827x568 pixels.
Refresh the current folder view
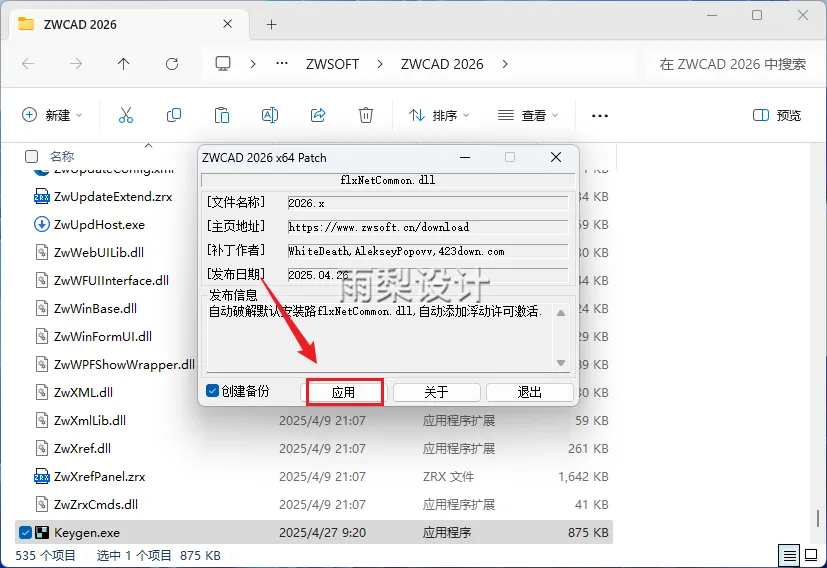(x=172, y=64)
